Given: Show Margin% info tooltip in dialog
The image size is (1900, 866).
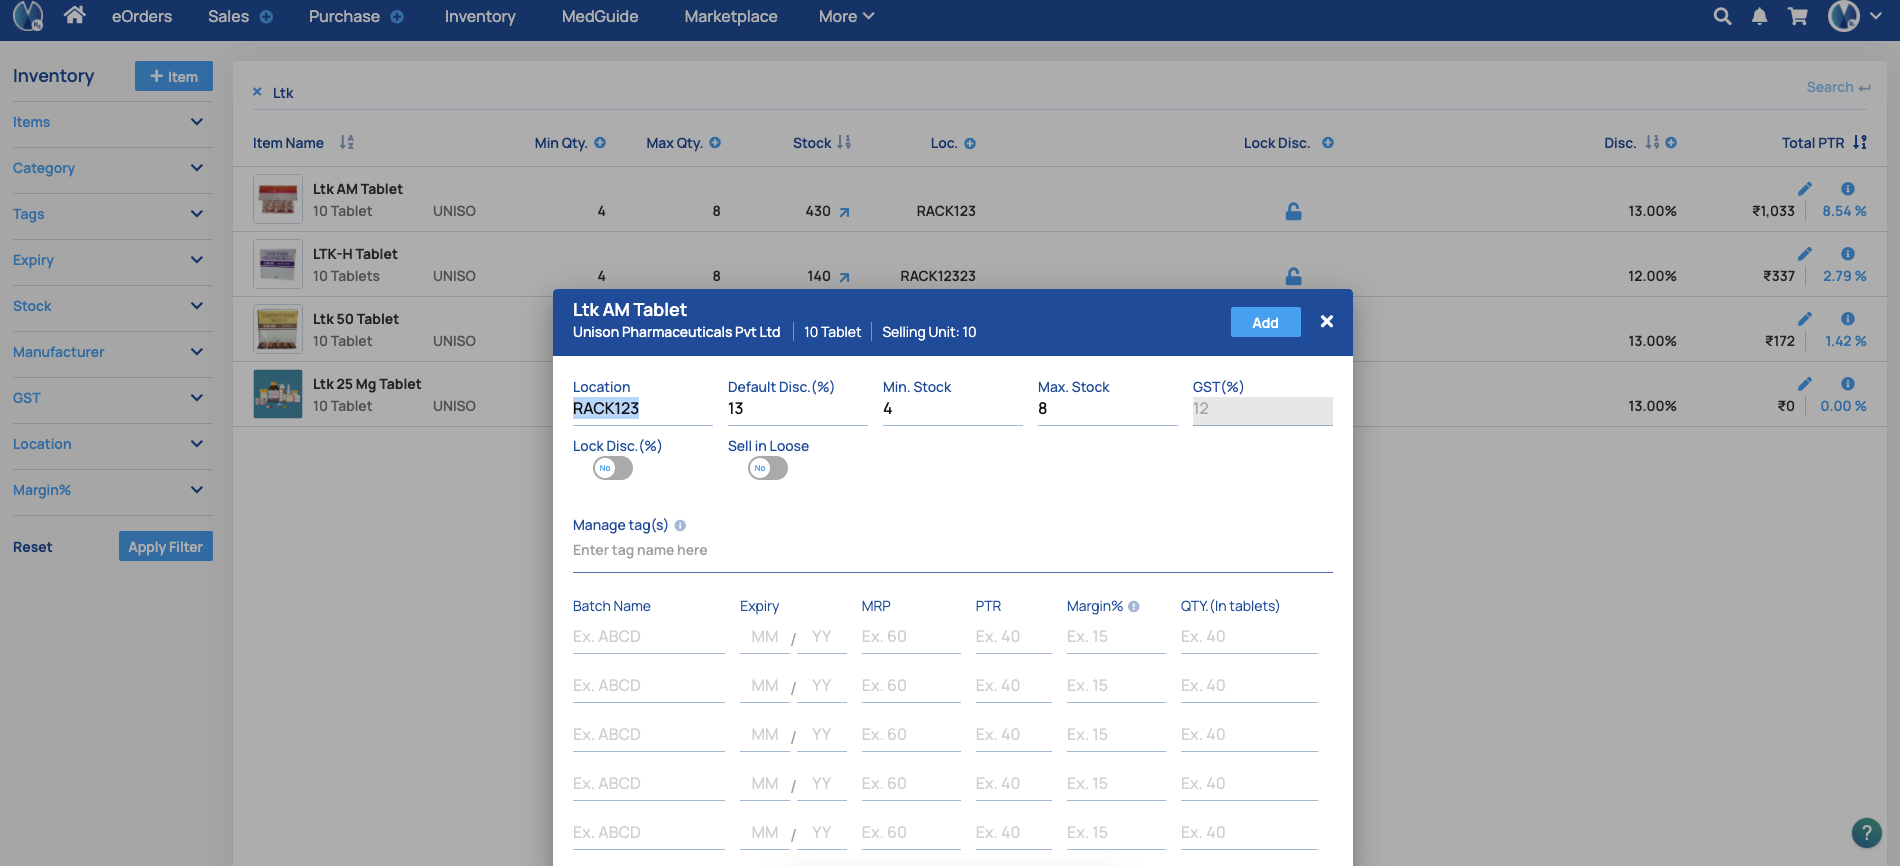Looking at the screenshot, I should tap(1133, 606).
